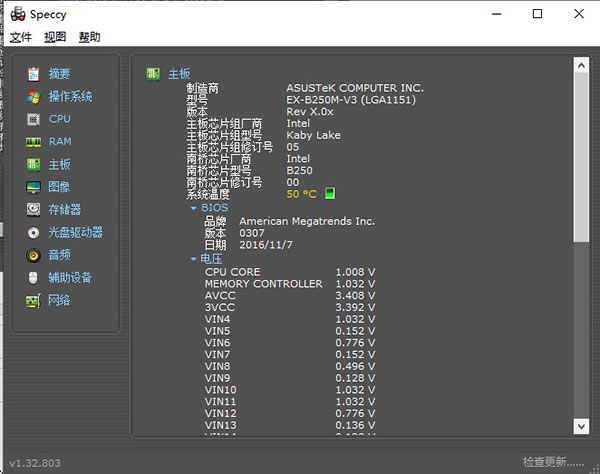The image size is (600, 474).
Task: Open the 音频 audio speaker icon
Action: pos(33,255)
